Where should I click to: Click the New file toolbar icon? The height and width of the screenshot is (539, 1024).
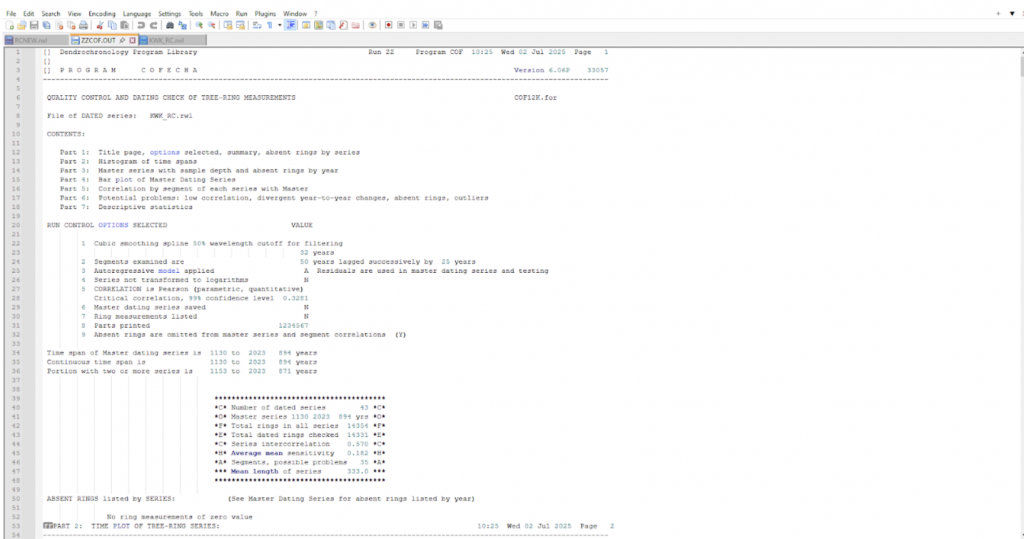pos(8,24)
